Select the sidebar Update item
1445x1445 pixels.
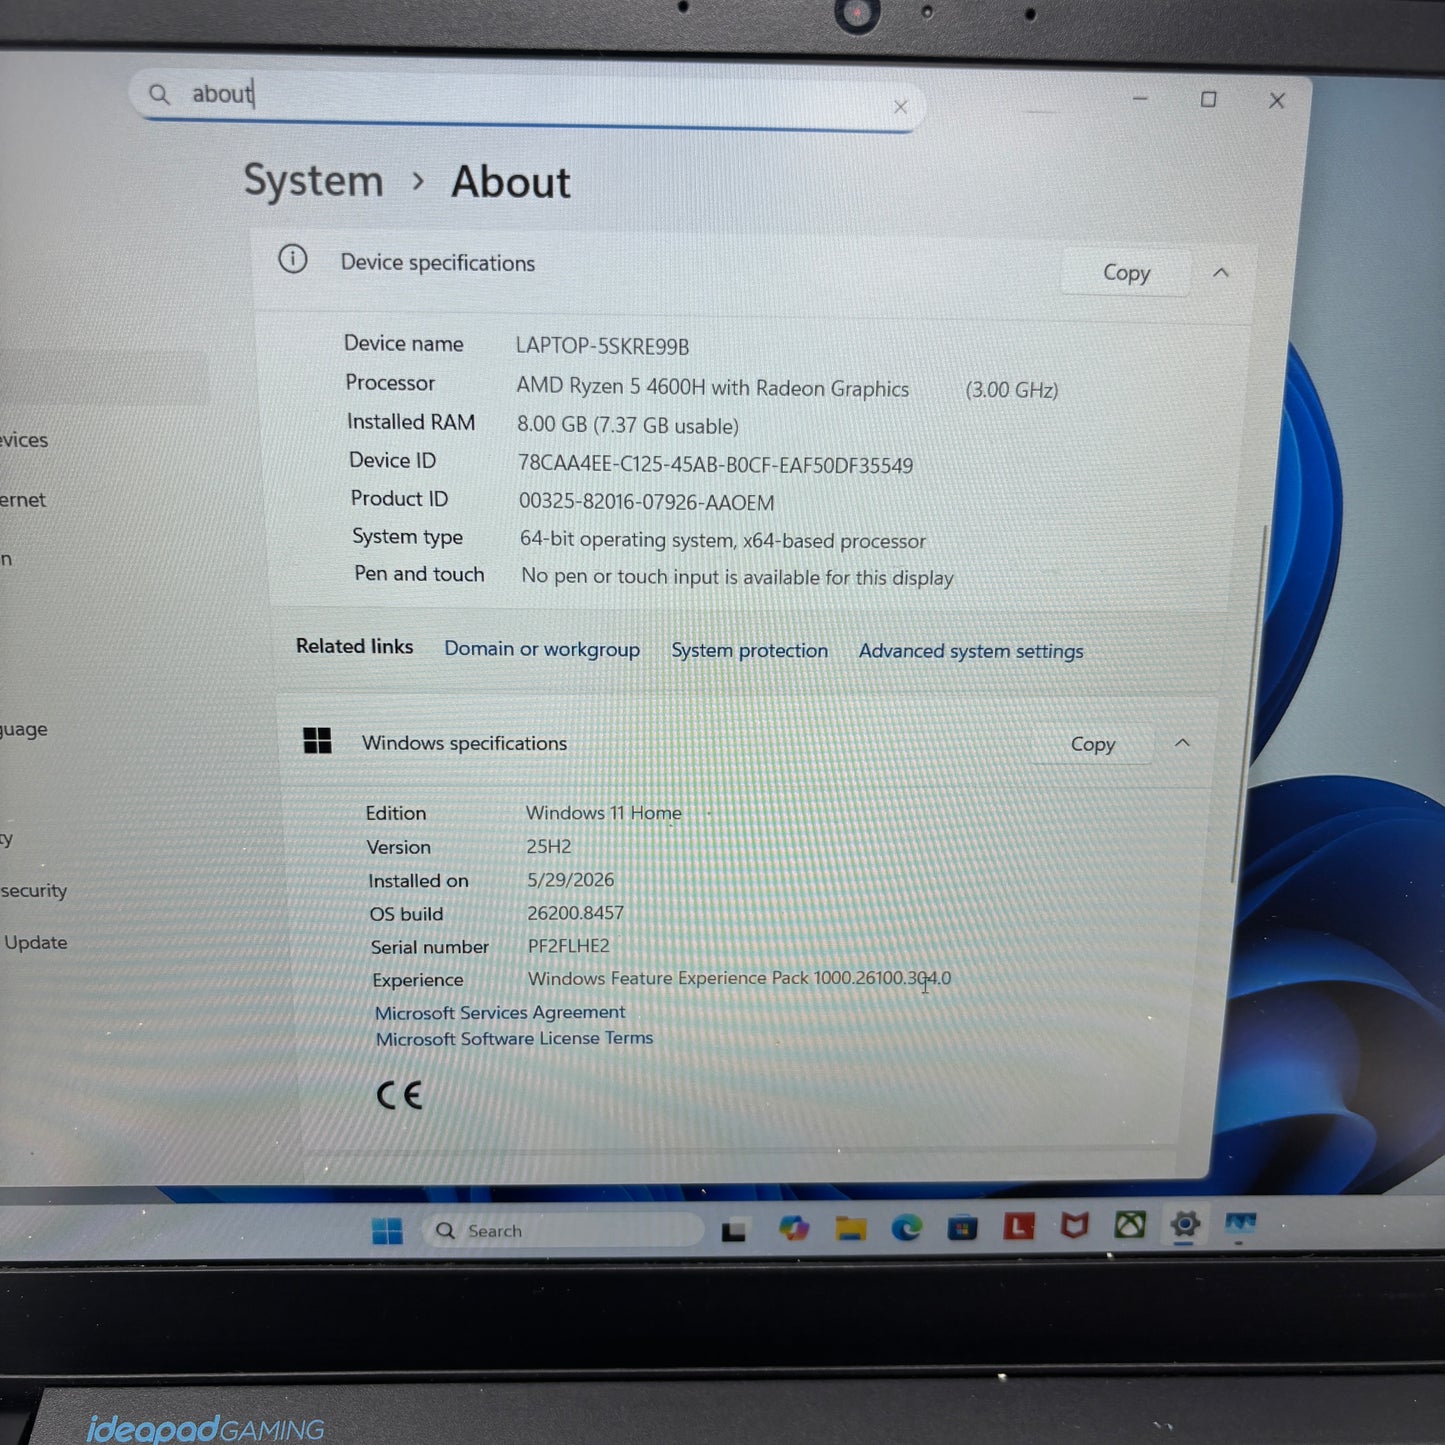pos(35,942)
